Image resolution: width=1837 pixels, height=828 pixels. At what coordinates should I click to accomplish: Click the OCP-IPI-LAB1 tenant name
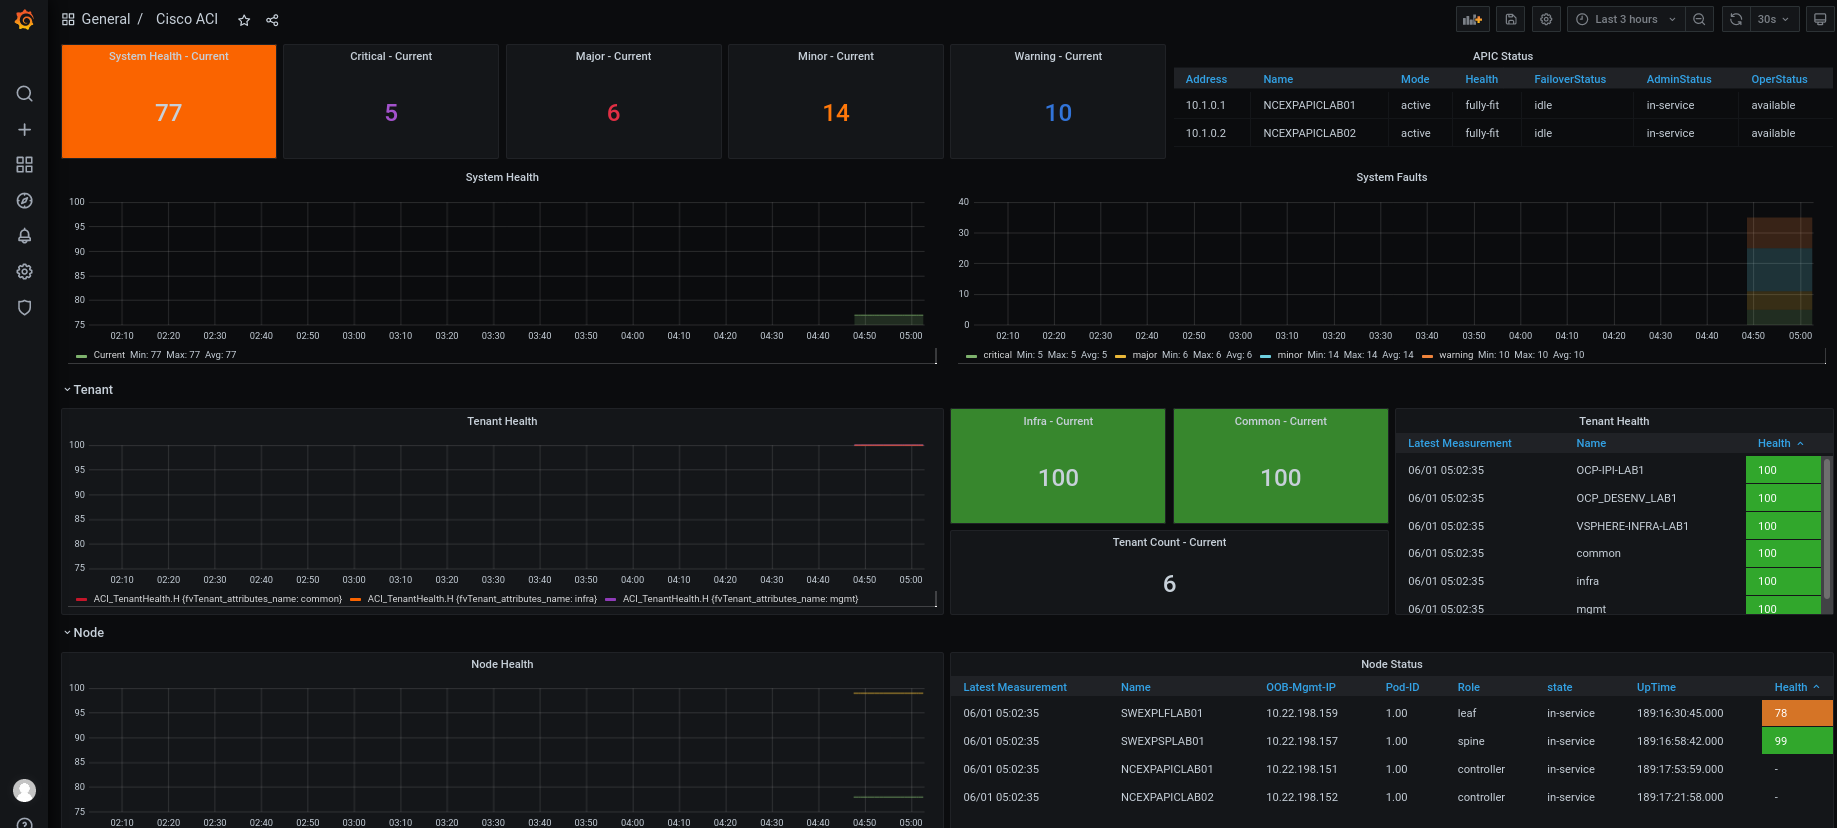coord(1610,470)
